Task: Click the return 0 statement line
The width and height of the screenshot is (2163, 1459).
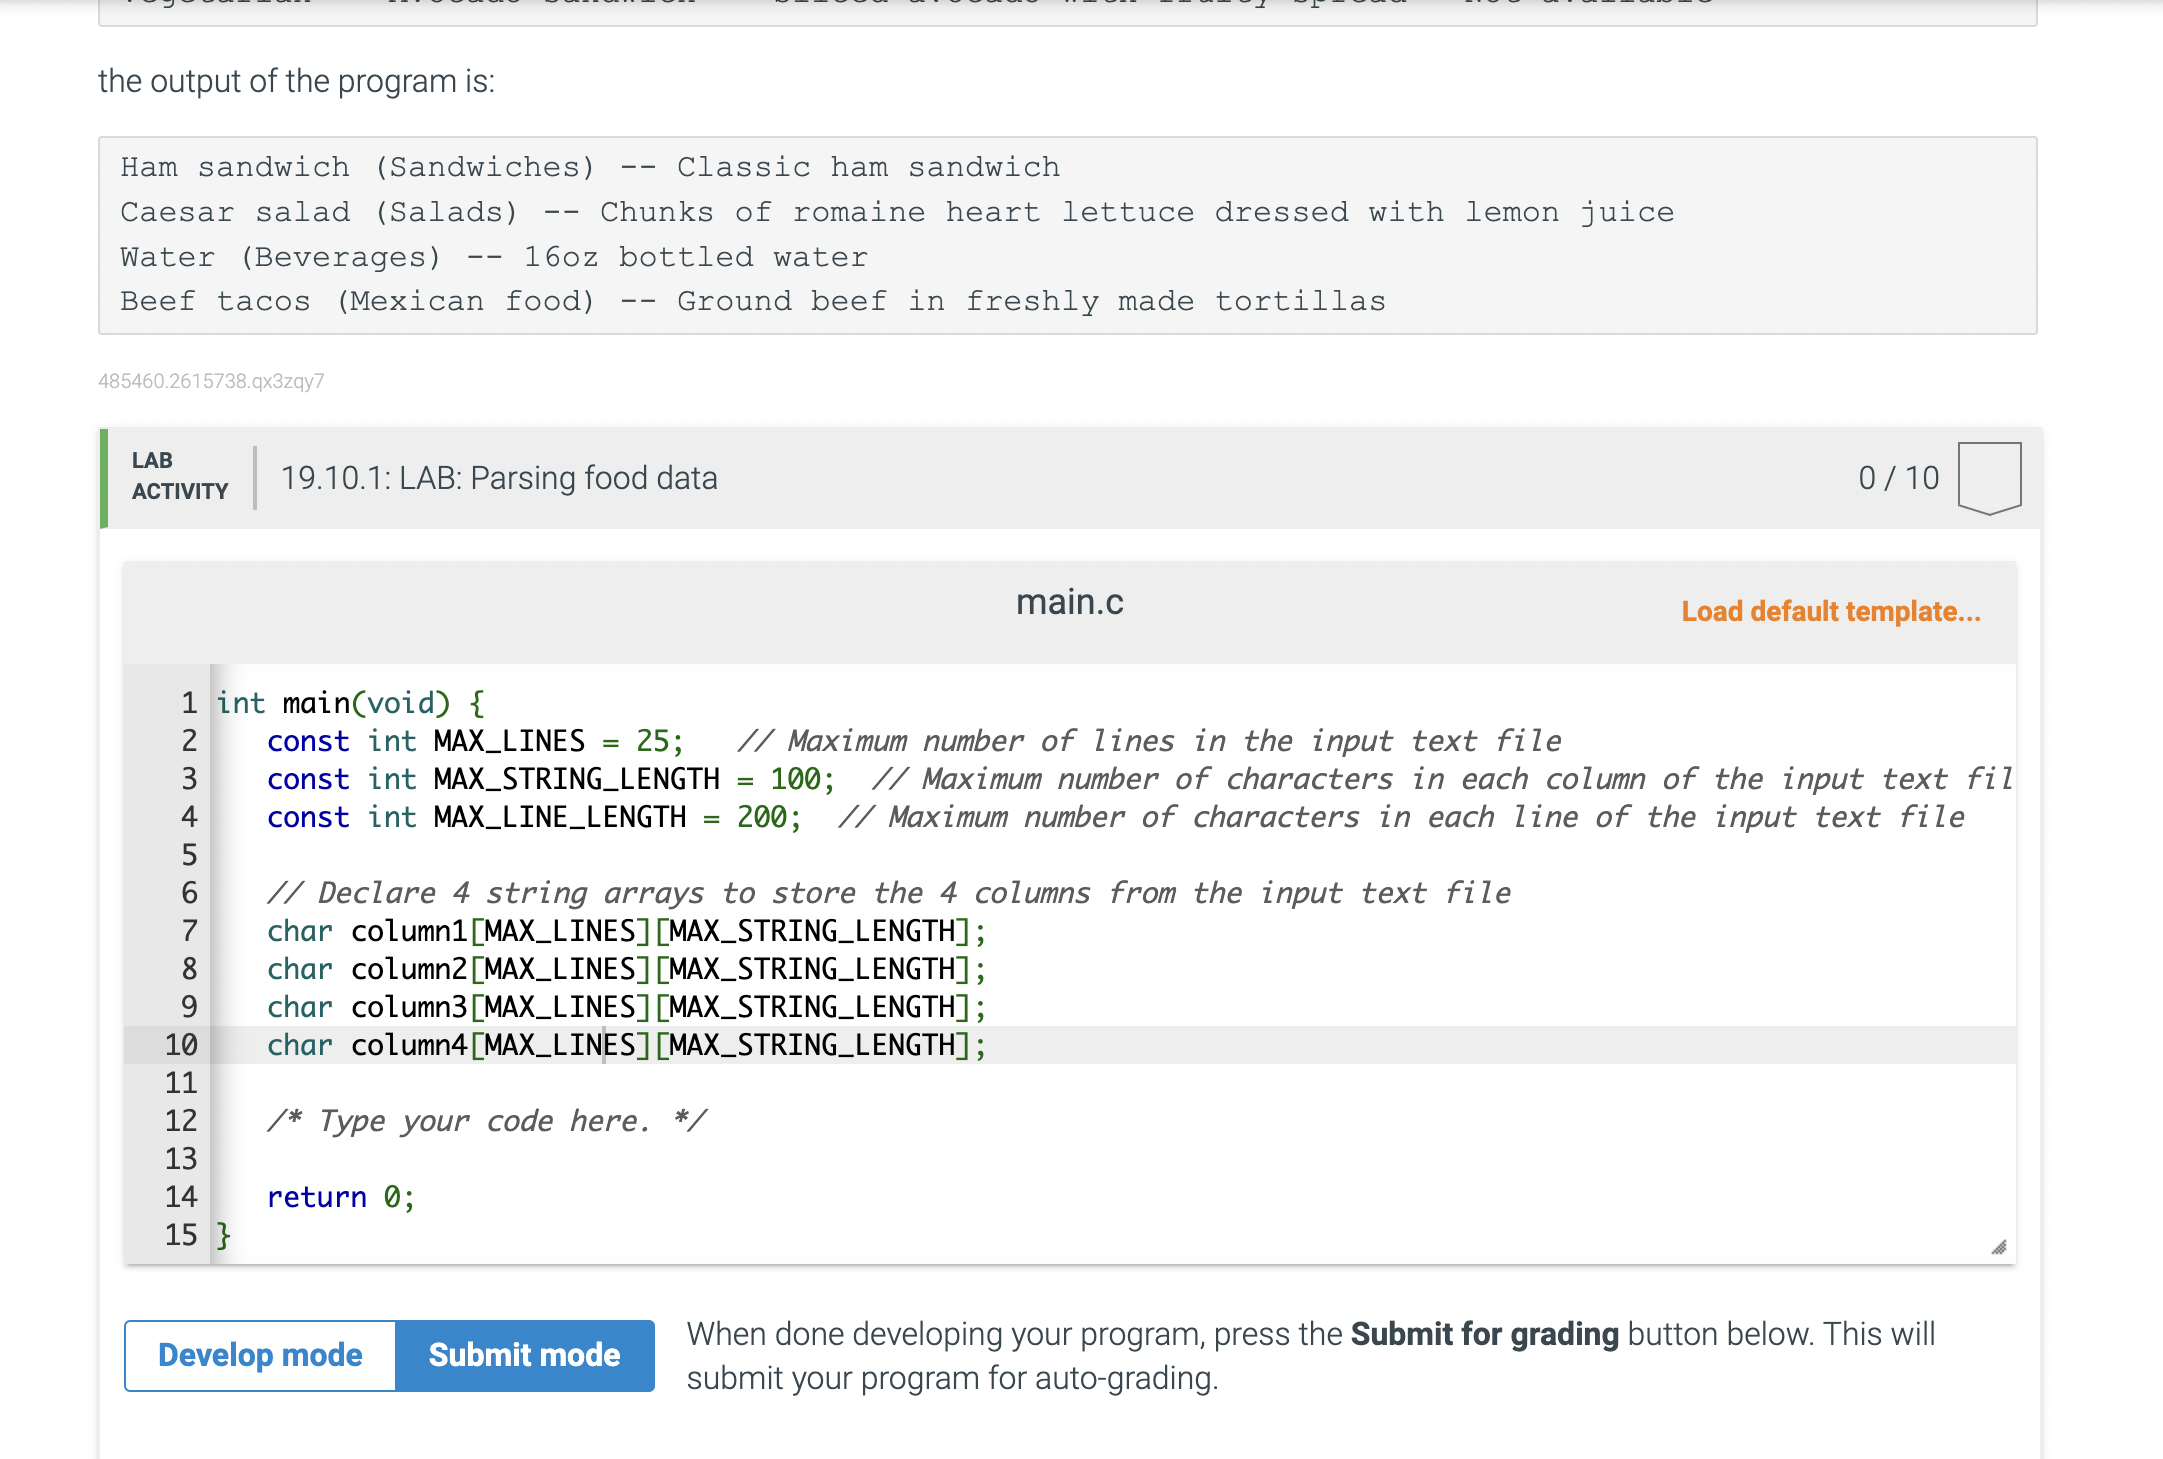Action: click(x=340, y=1197)
